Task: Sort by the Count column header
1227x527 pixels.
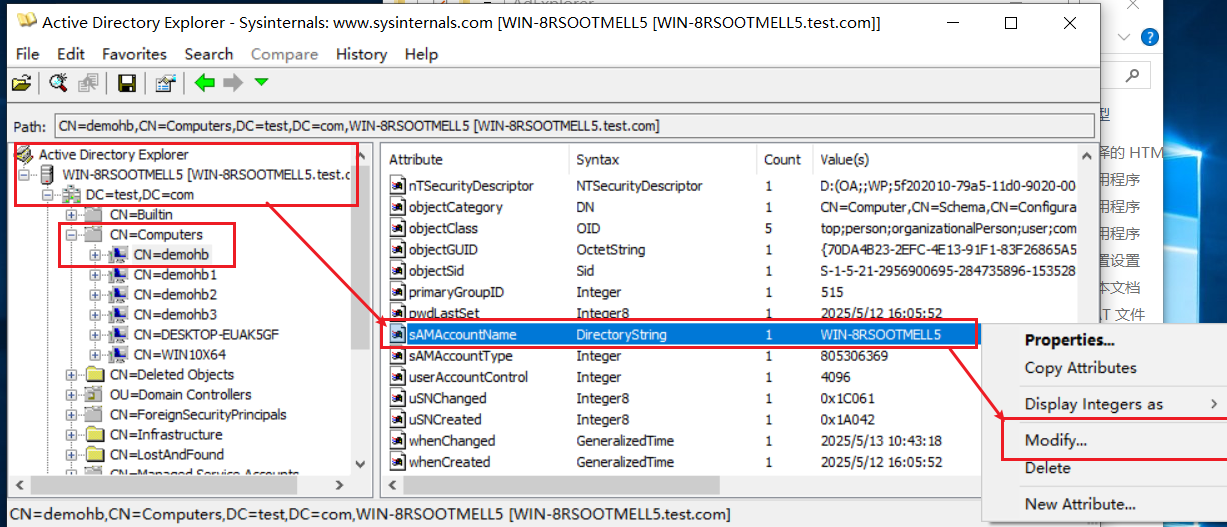Action: 785,159
